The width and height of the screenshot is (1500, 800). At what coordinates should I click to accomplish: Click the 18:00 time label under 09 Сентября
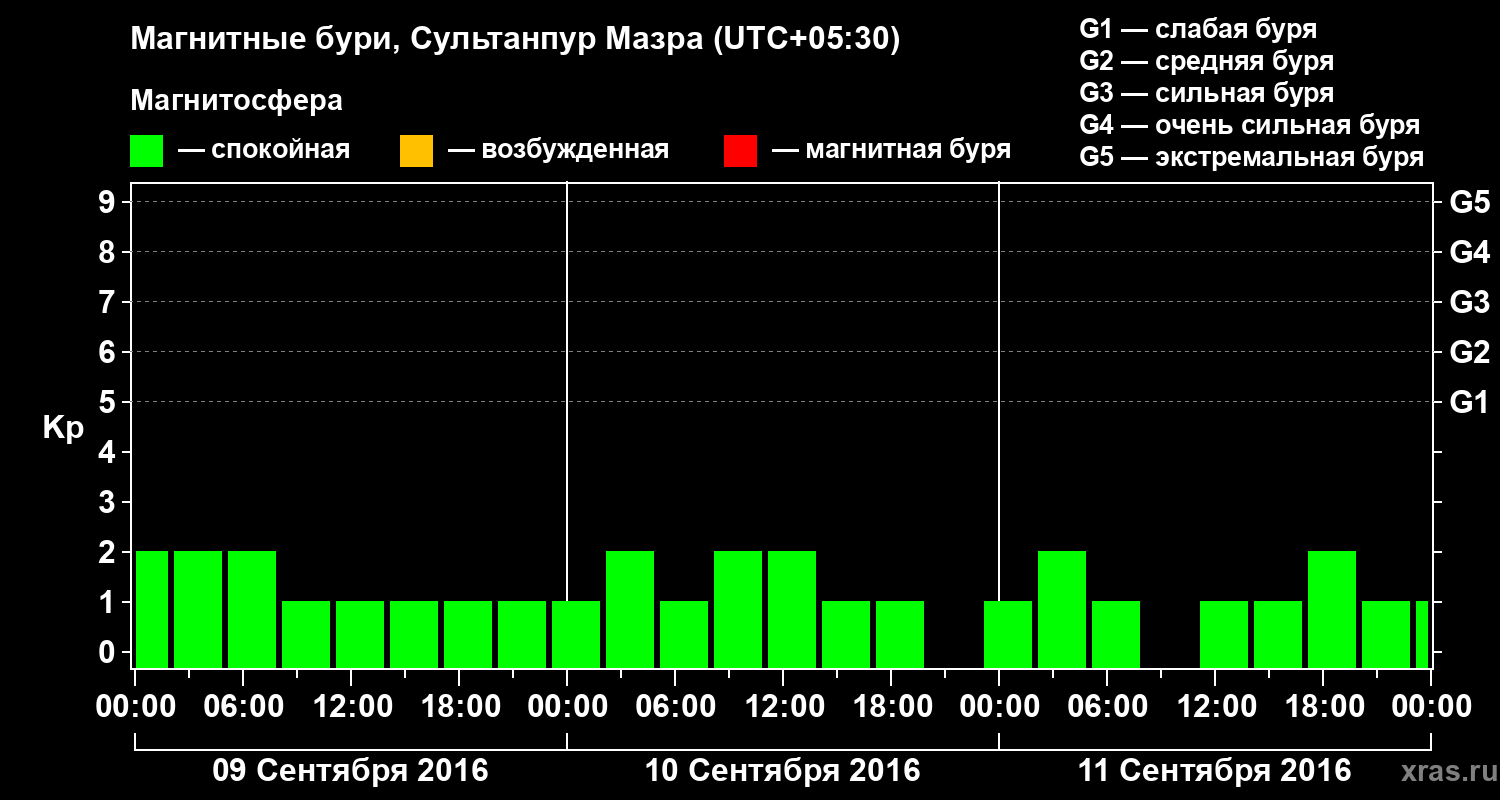(x=460, y=706)
